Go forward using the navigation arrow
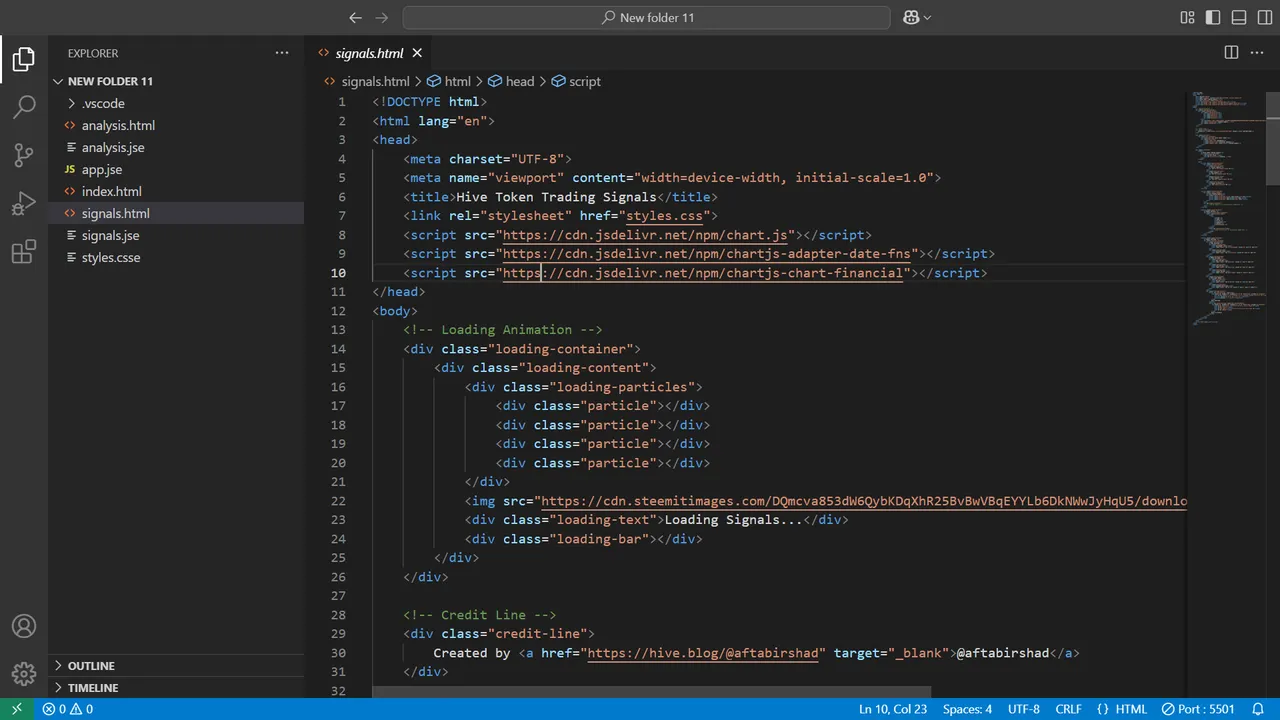 [381, 17]
